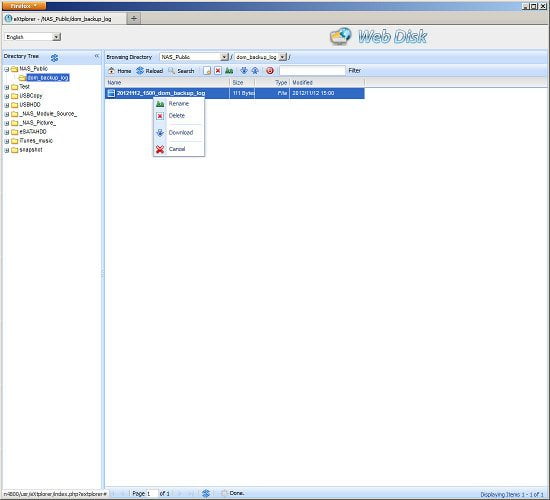Refresh the Directory Tree using its reload icon

pyautogui.click(x=54, y=58)
